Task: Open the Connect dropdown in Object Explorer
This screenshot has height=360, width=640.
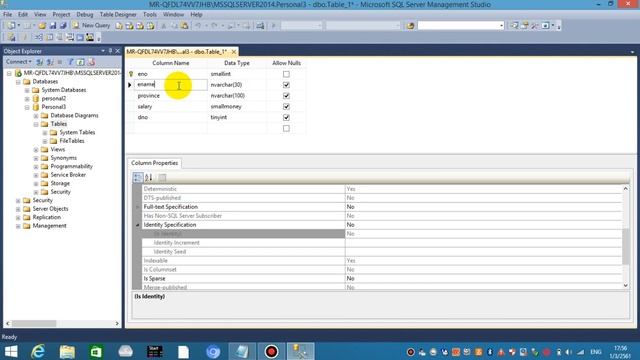Action: (x=18, y=62)
